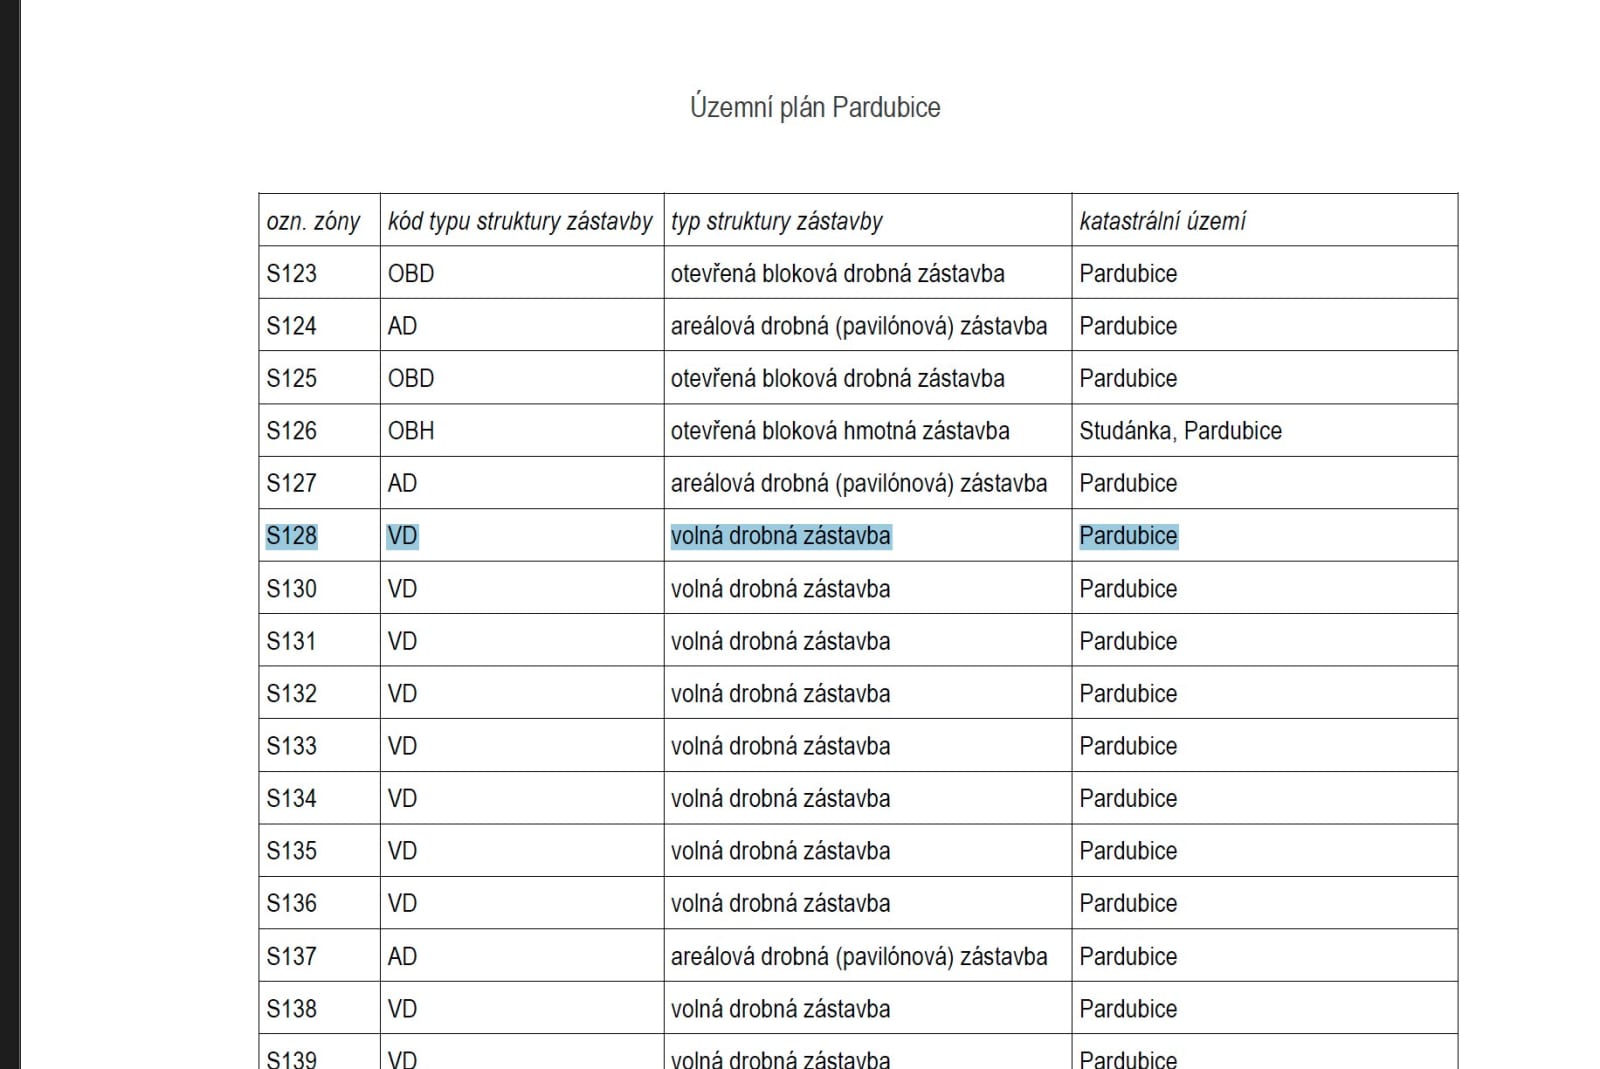The image size is (1600, 1069).
Task: Select the VD code in row S134
Action: [x=402, y=799]
